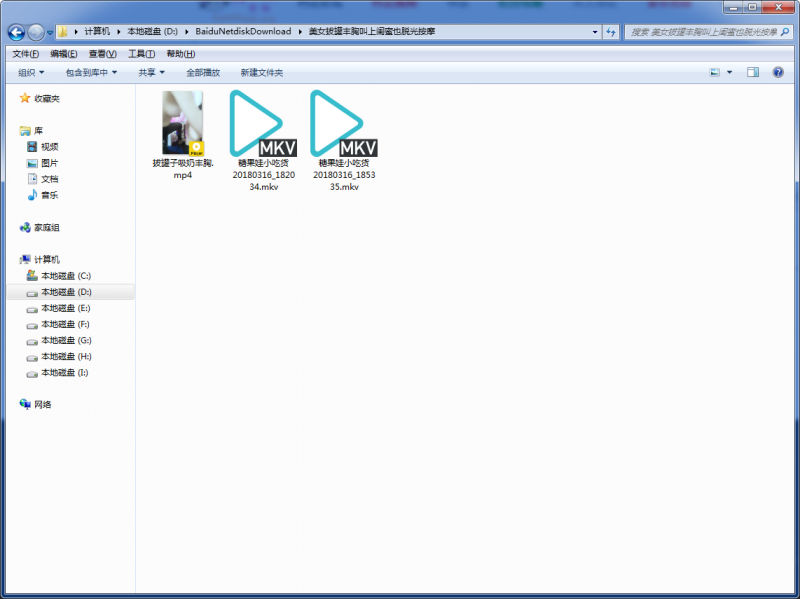Open the 工具(T) menu

click(142, 54)
